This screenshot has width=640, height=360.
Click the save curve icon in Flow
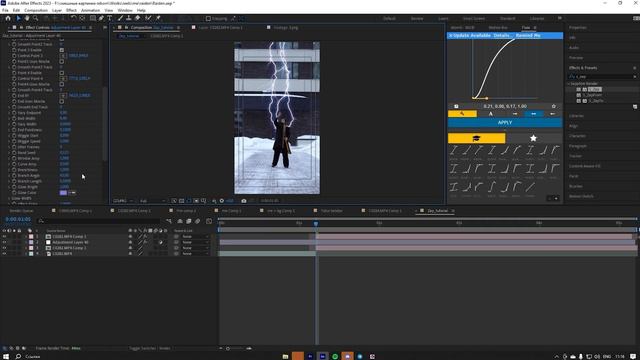(x=456, y=106)
